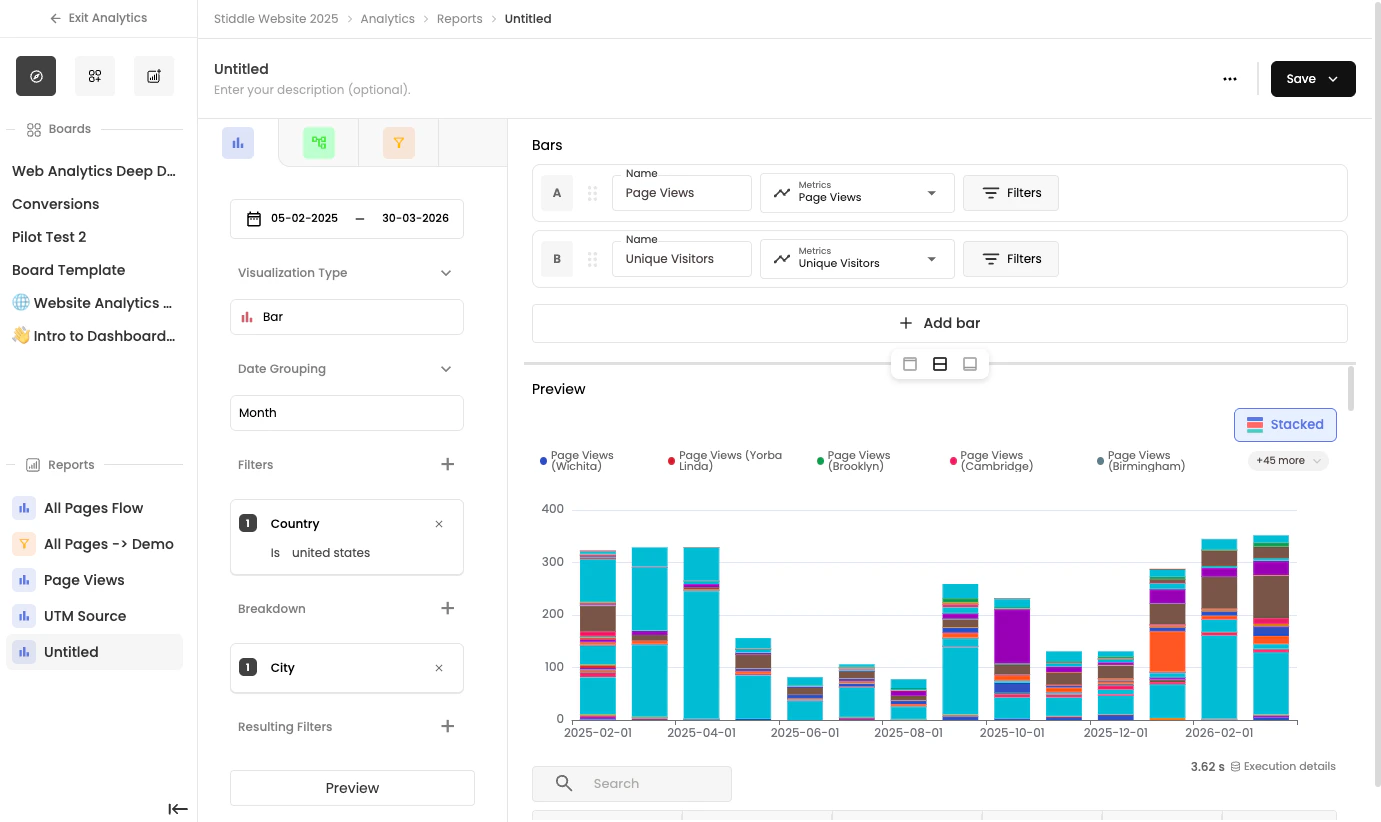1381x822 pixels.
Task: Select the green flow chart tab icon
Action: (x=318, y=143)
